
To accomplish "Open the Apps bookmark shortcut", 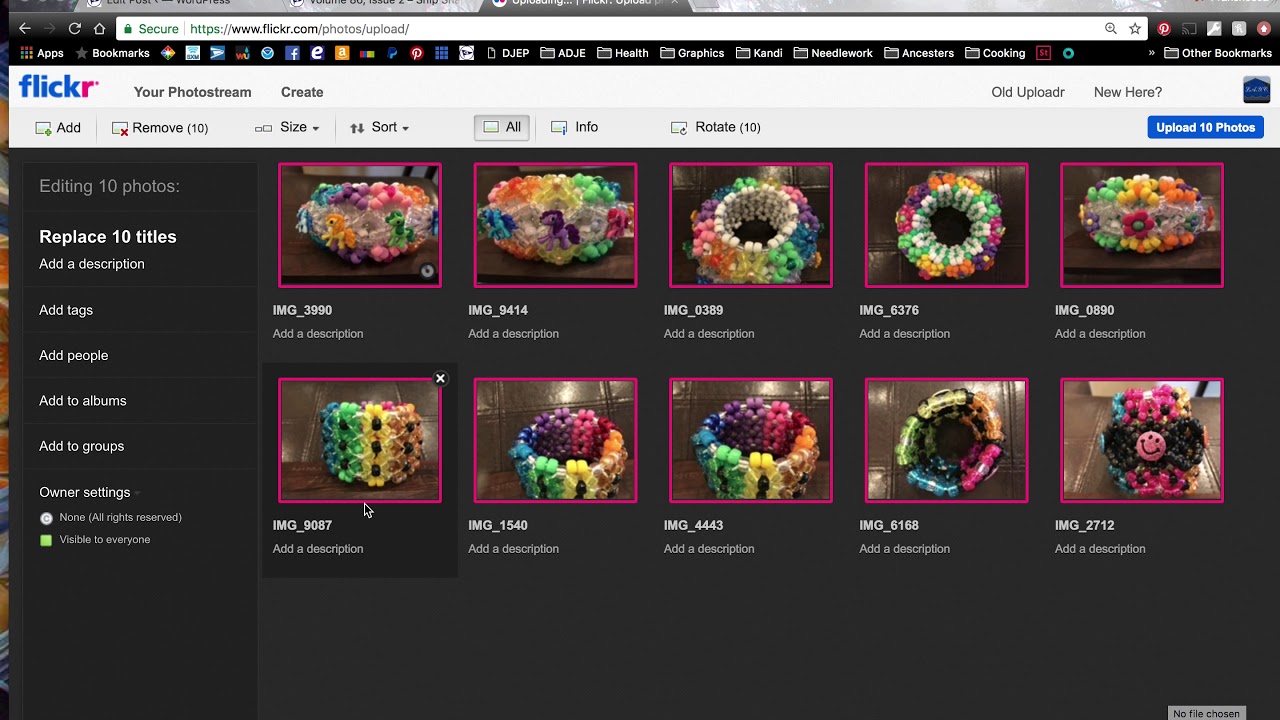I will (41, 53).
